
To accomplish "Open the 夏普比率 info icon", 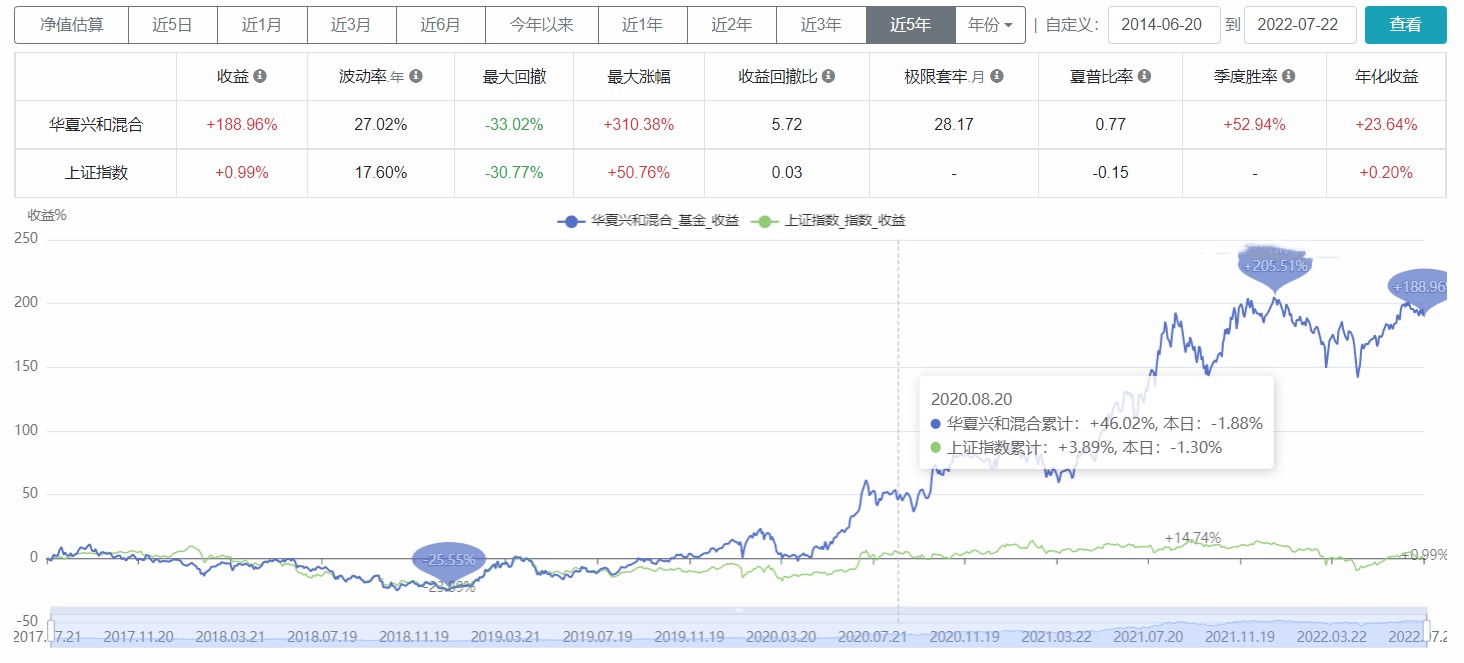I will (1142, 75).
